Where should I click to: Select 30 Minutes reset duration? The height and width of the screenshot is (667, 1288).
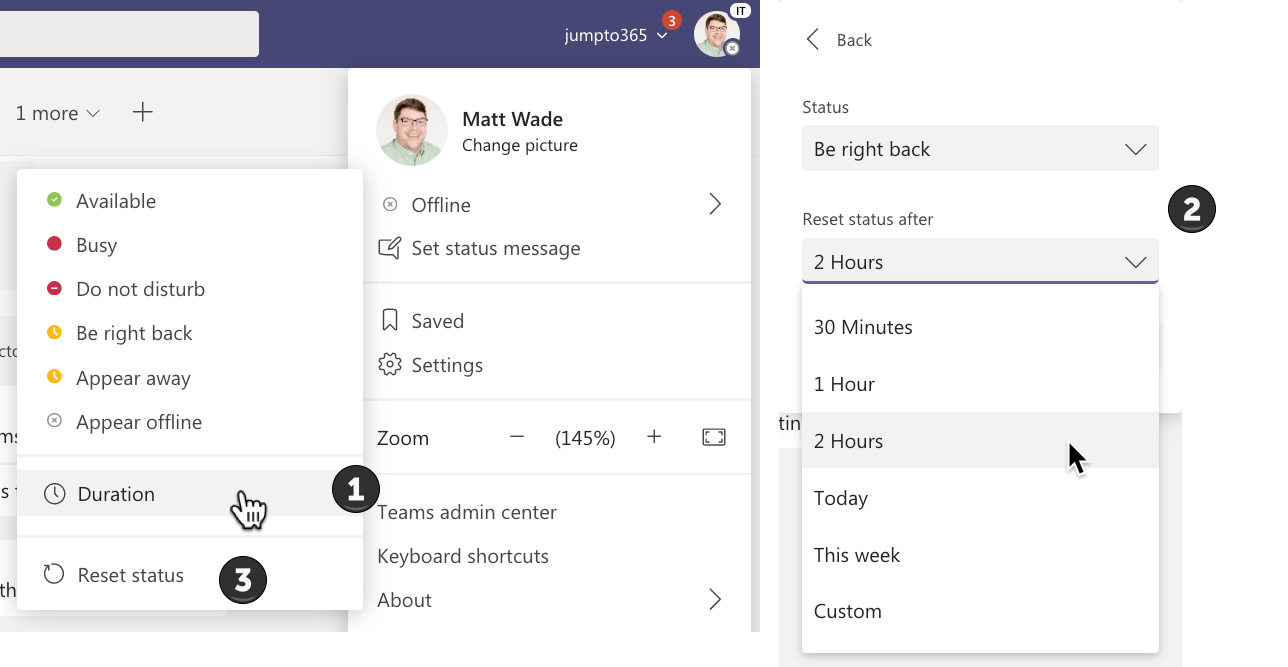tap(980, 327)
